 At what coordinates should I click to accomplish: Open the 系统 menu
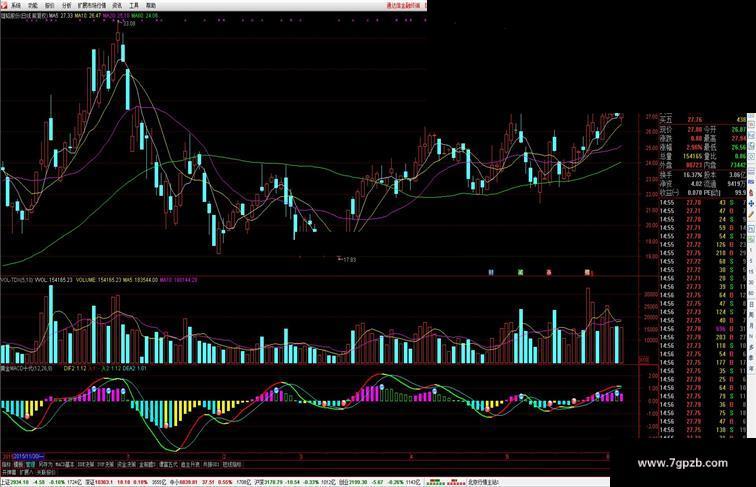click(16, 6)
